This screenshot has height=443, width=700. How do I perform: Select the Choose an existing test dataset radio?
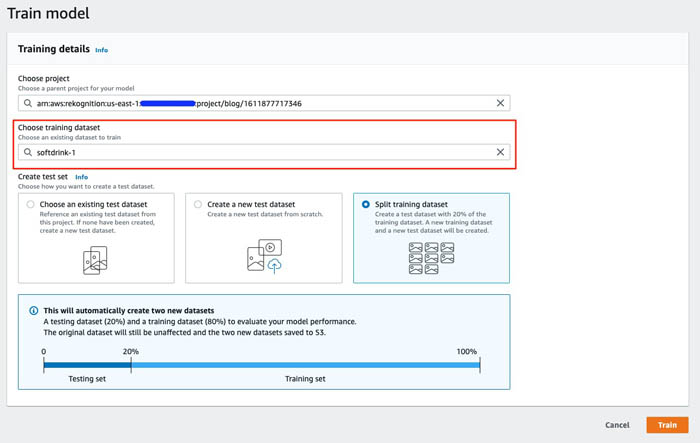[x=30, y=204]
